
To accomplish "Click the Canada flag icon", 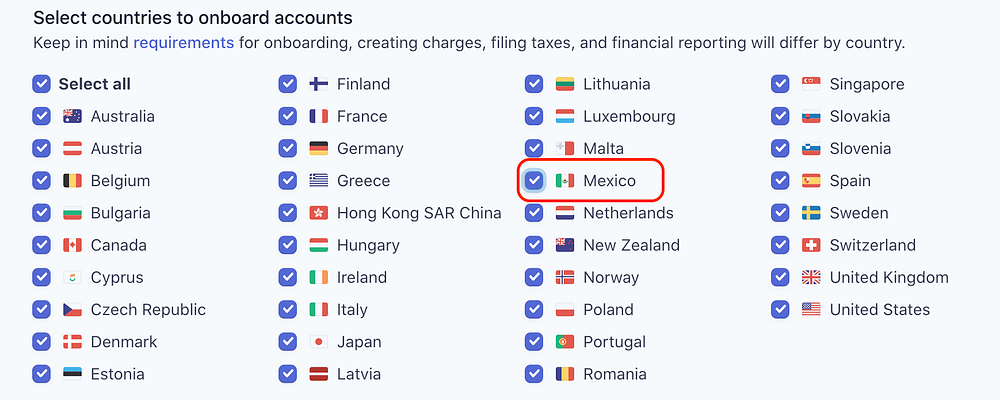I will click(72, 245).
